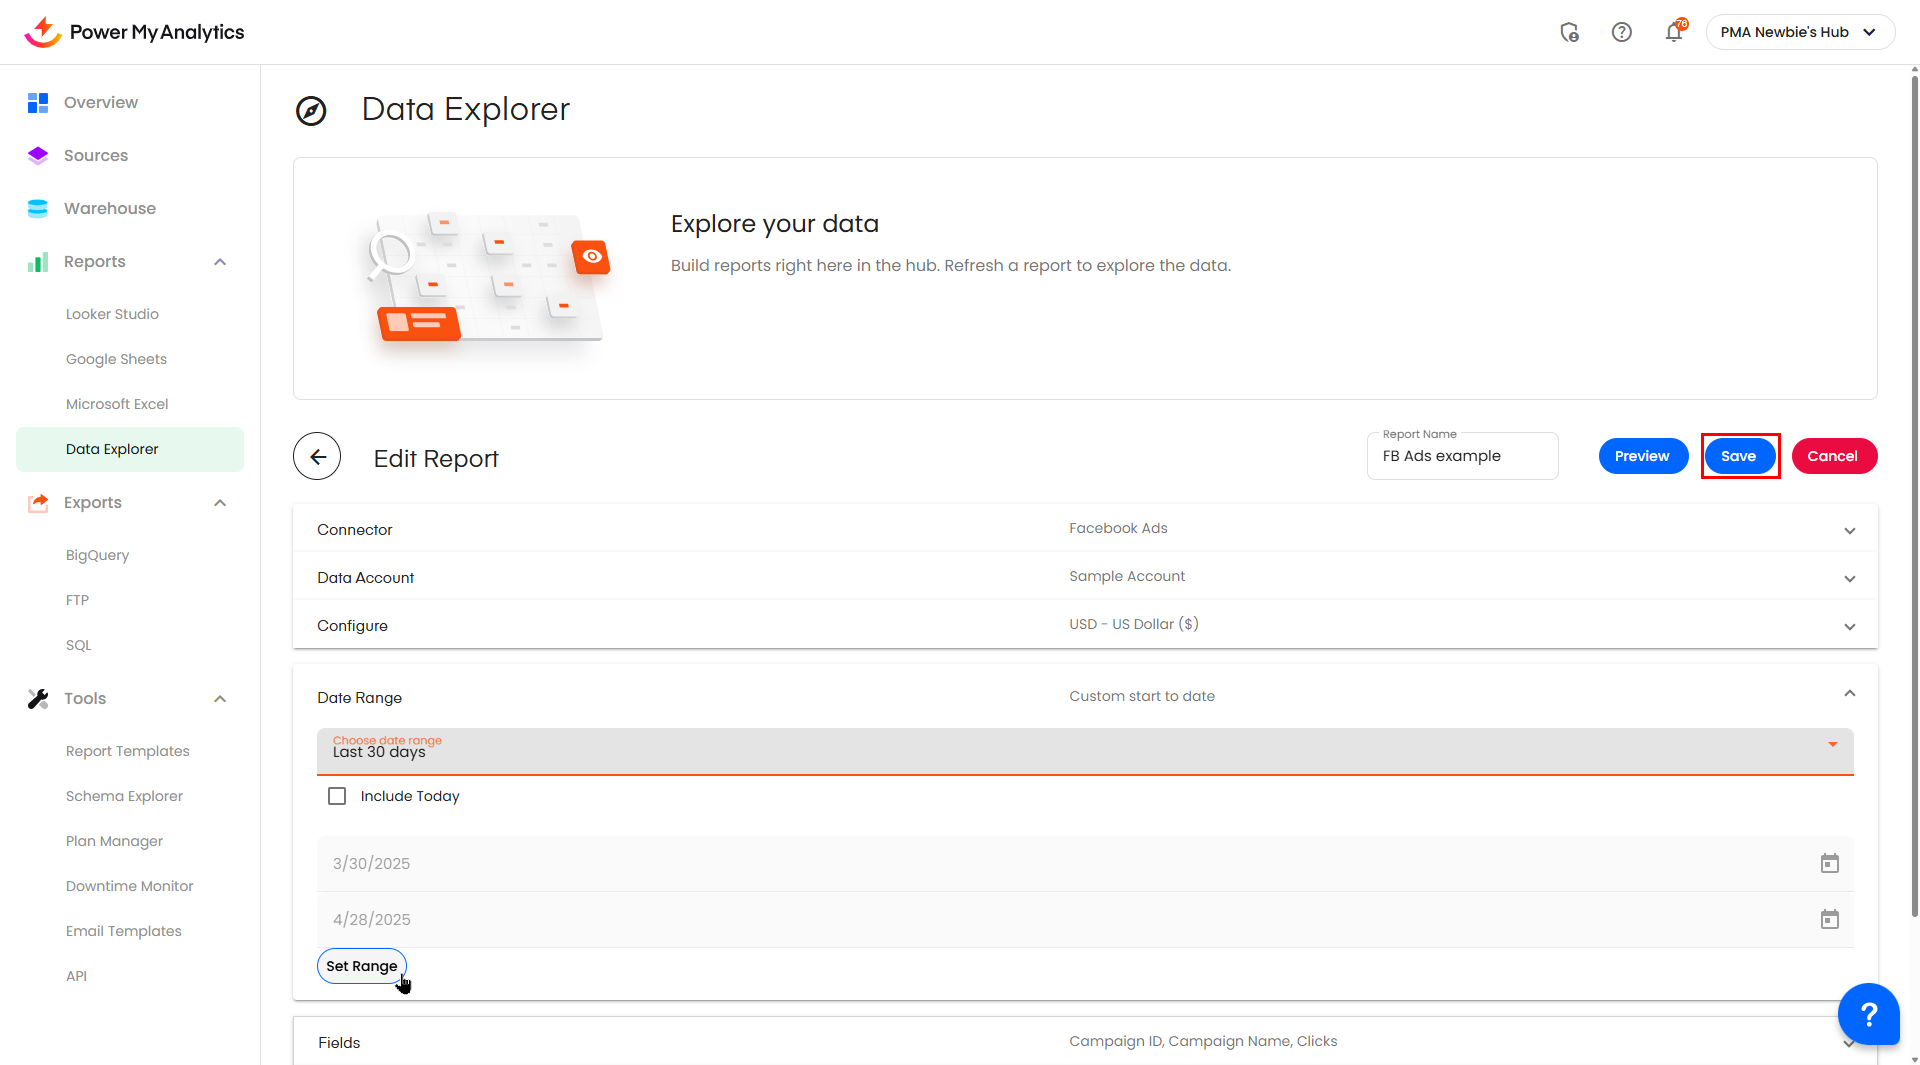
Task: Click the Power My Analytics logo
Action: [134, 32]
